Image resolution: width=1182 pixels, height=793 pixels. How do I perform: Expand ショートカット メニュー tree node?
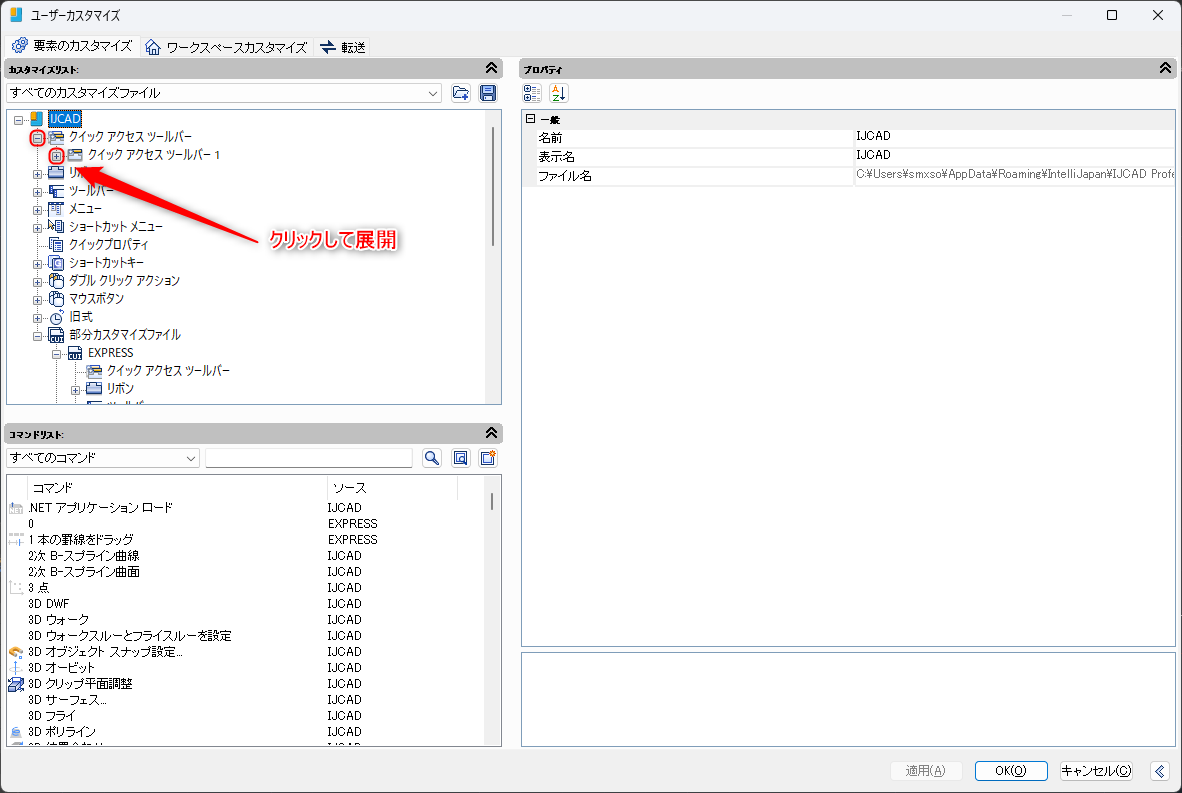tap(37, 228)
